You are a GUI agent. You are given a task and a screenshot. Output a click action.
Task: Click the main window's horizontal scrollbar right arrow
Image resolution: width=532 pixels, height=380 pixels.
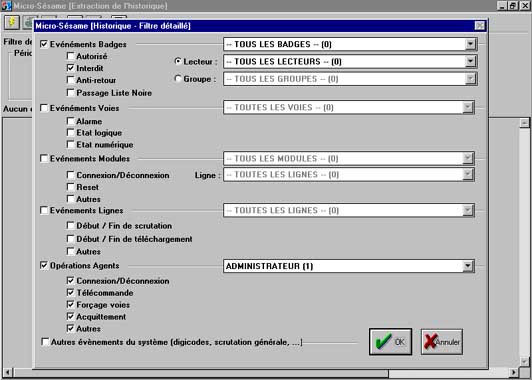tap(515, 372)
